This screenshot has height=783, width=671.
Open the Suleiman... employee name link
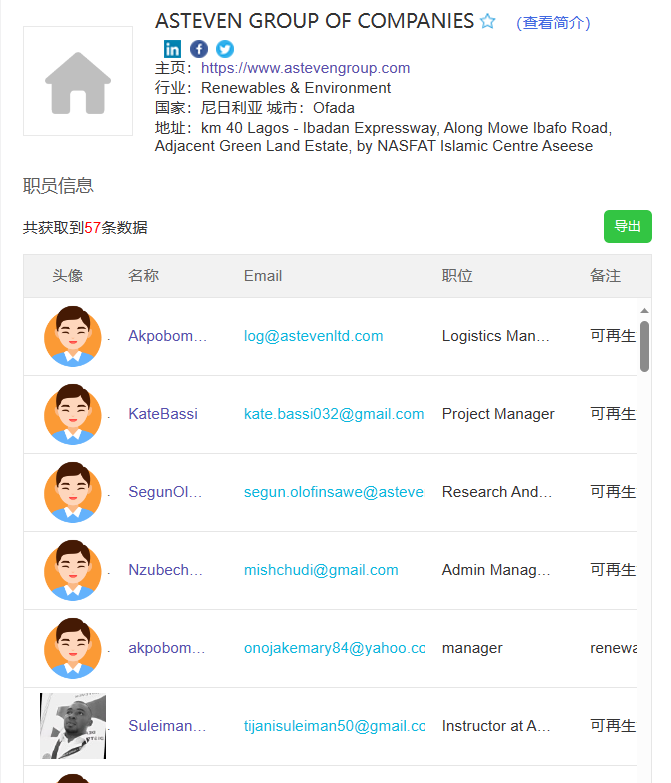tap(167, 726)
